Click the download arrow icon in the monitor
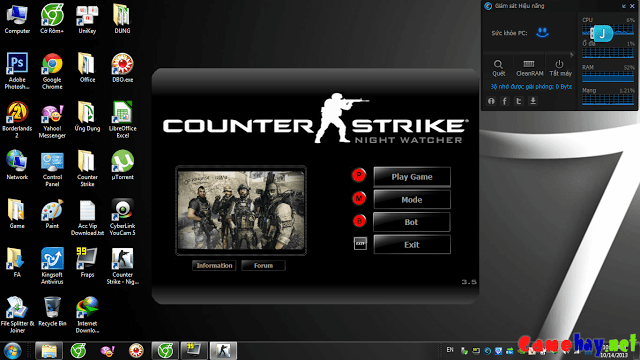The height and width of the screenshot is (360, 640). pyautogui.click(x=533, y=101)
